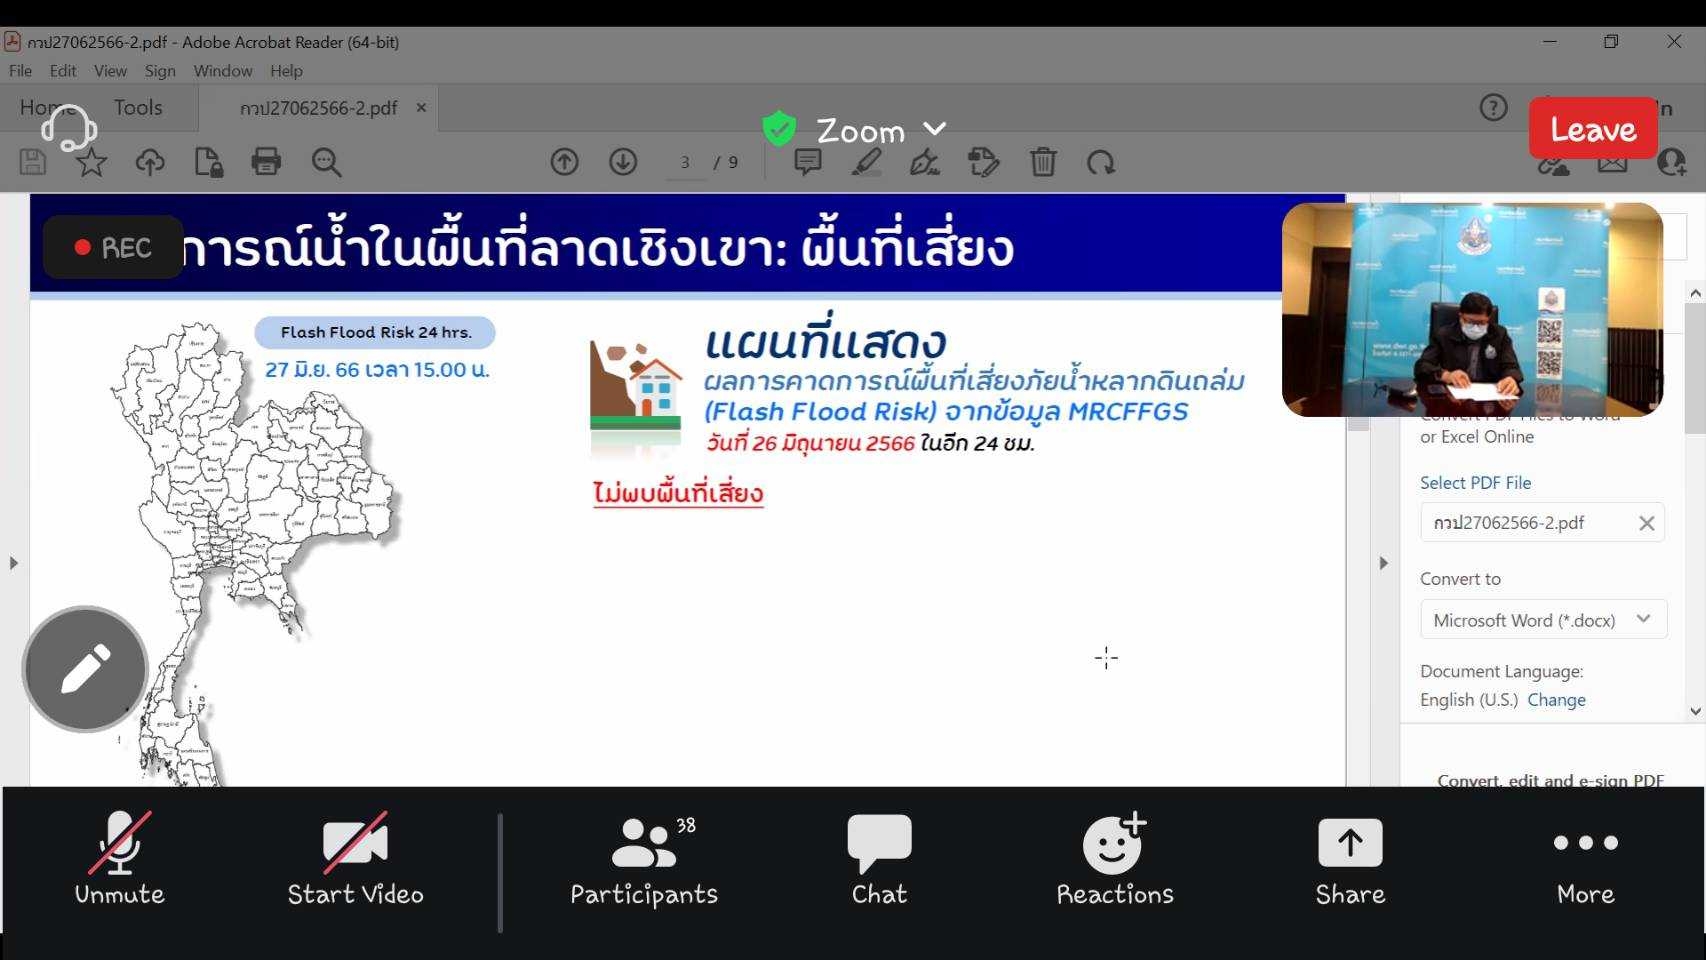Expand the Zoom meeting info dropdown
Image resolution: width=1706 pixels, height=960 pixels.
(934, 129)
